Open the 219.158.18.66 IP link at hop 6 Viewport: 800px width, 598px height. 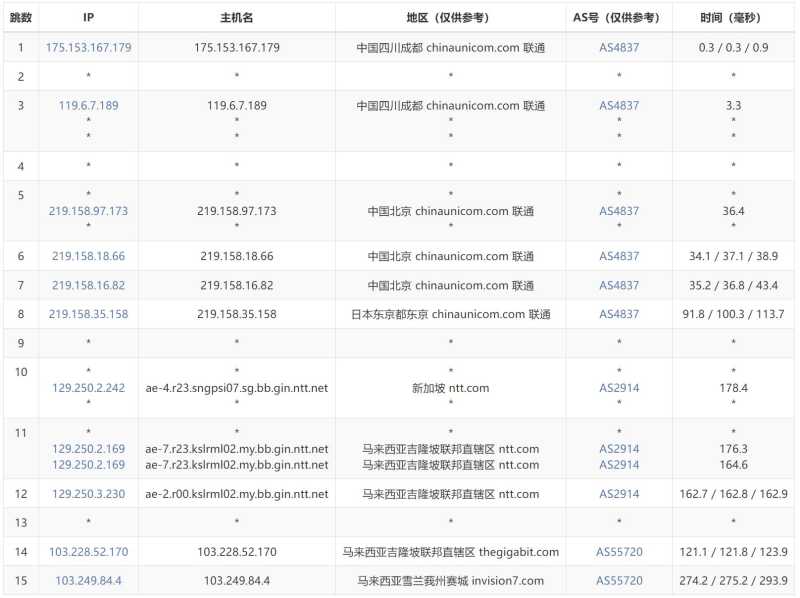(86, 256)
